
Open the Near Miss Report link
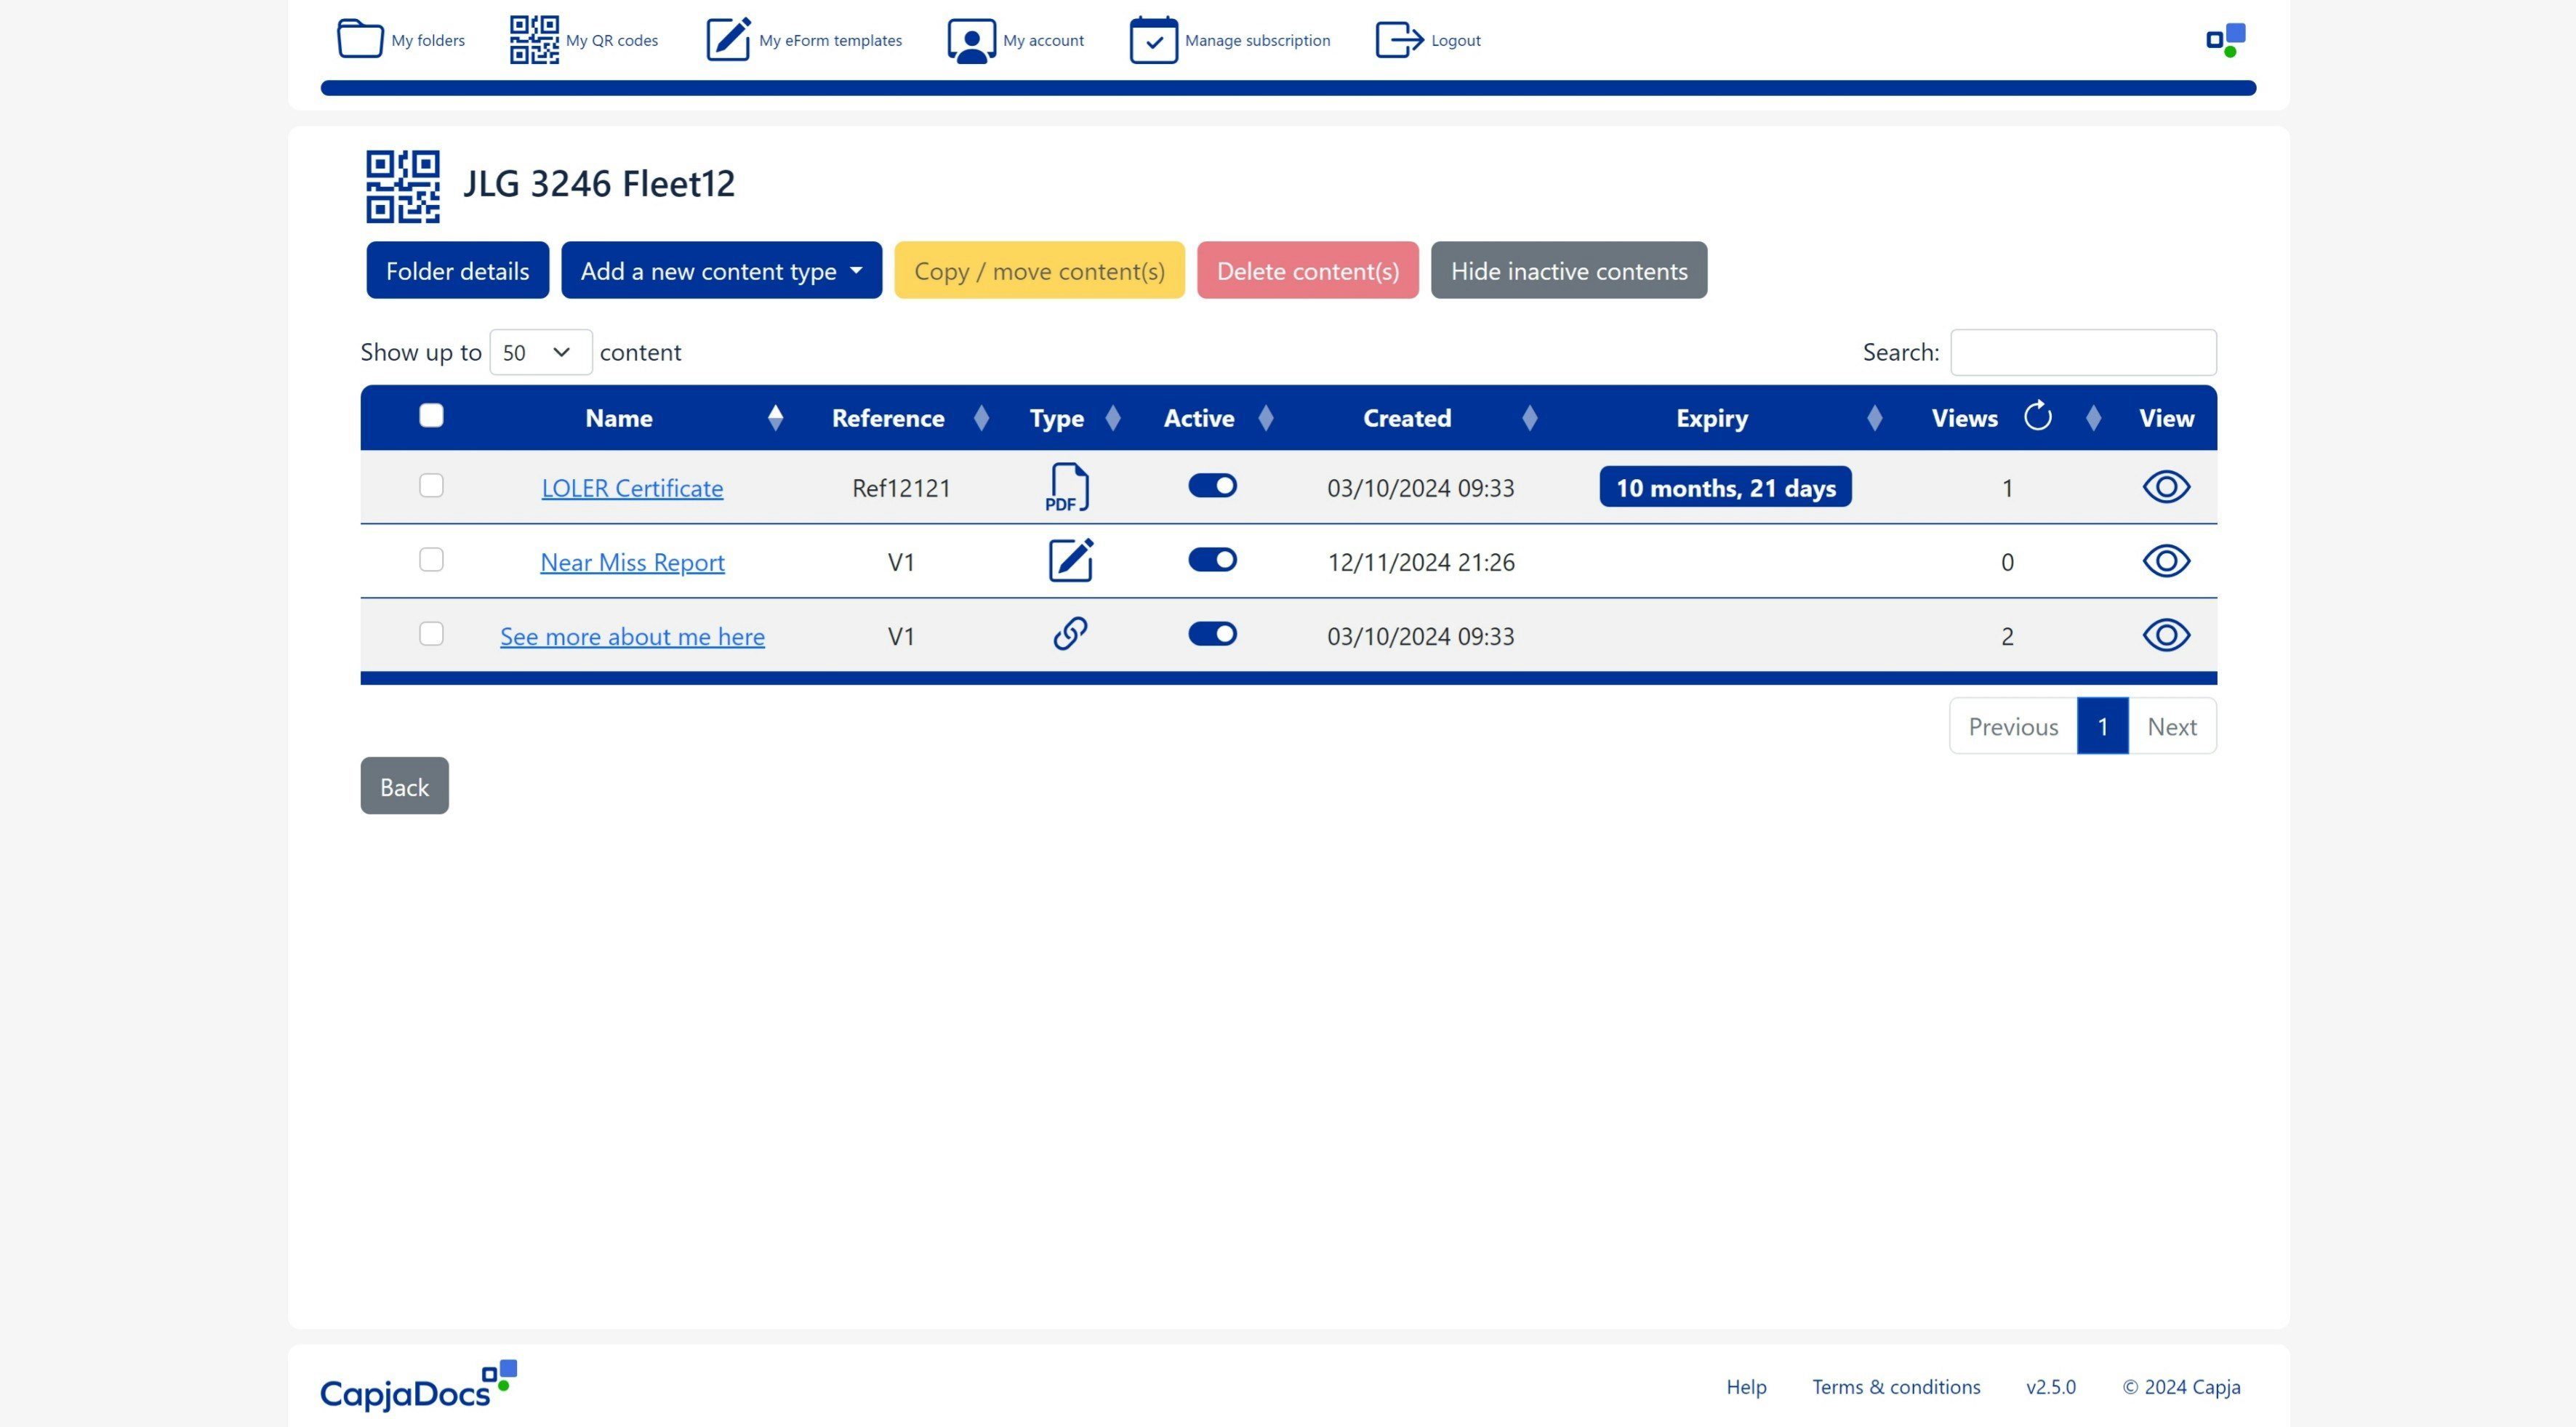[632, 562]
